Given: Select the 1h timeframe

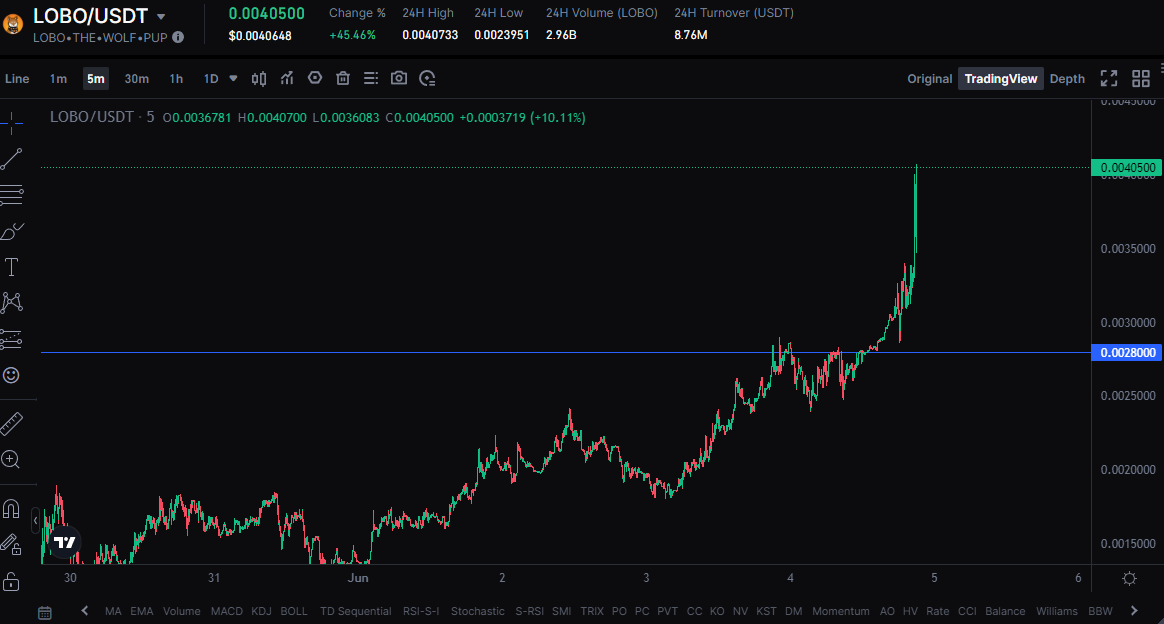Looking at the screenshot, I should pyautogui.click(x=176, y=79).
